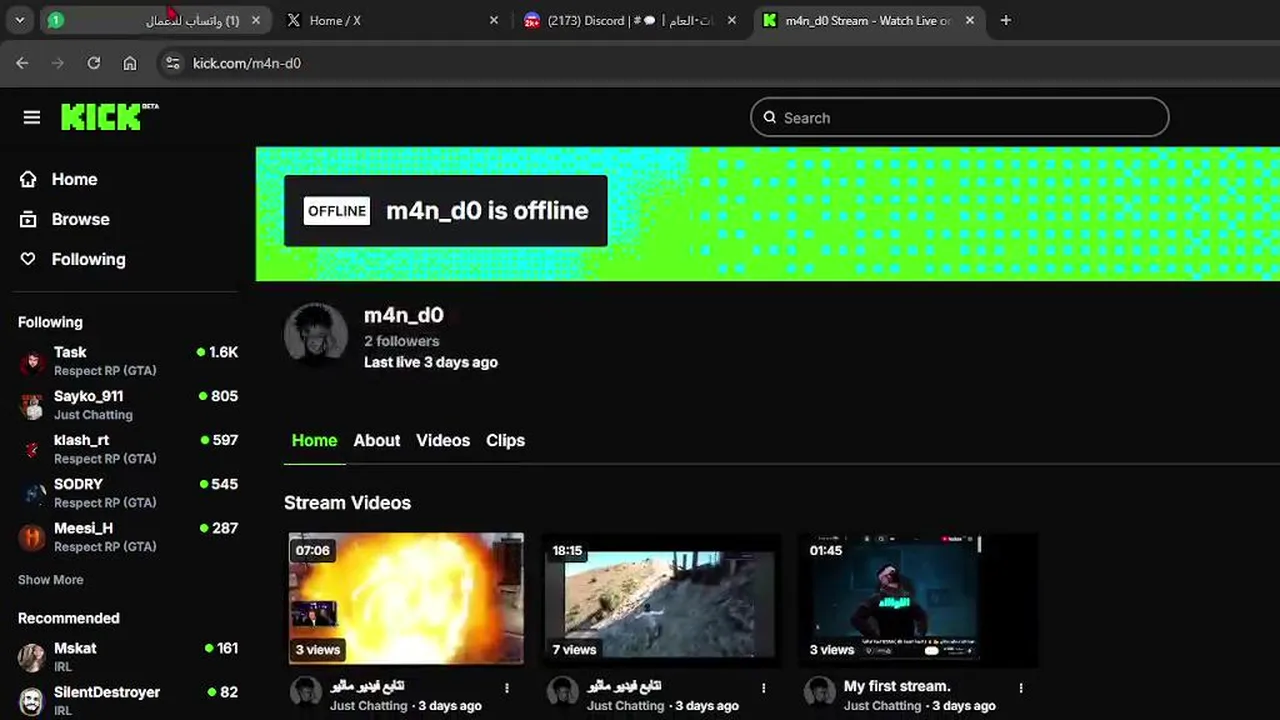The width and height of the screenshot is (1280, 720).
Task: Click m4n_d0 profile avatar
Action: (316, 335)
